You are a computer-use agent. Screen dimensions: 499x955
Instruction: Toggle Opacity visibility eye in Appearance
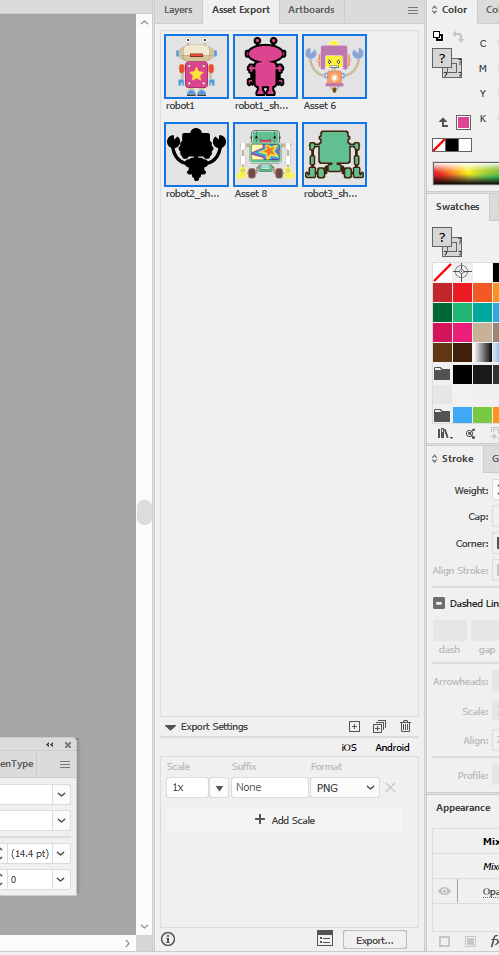pyautogui.click(x=445, y=892)
